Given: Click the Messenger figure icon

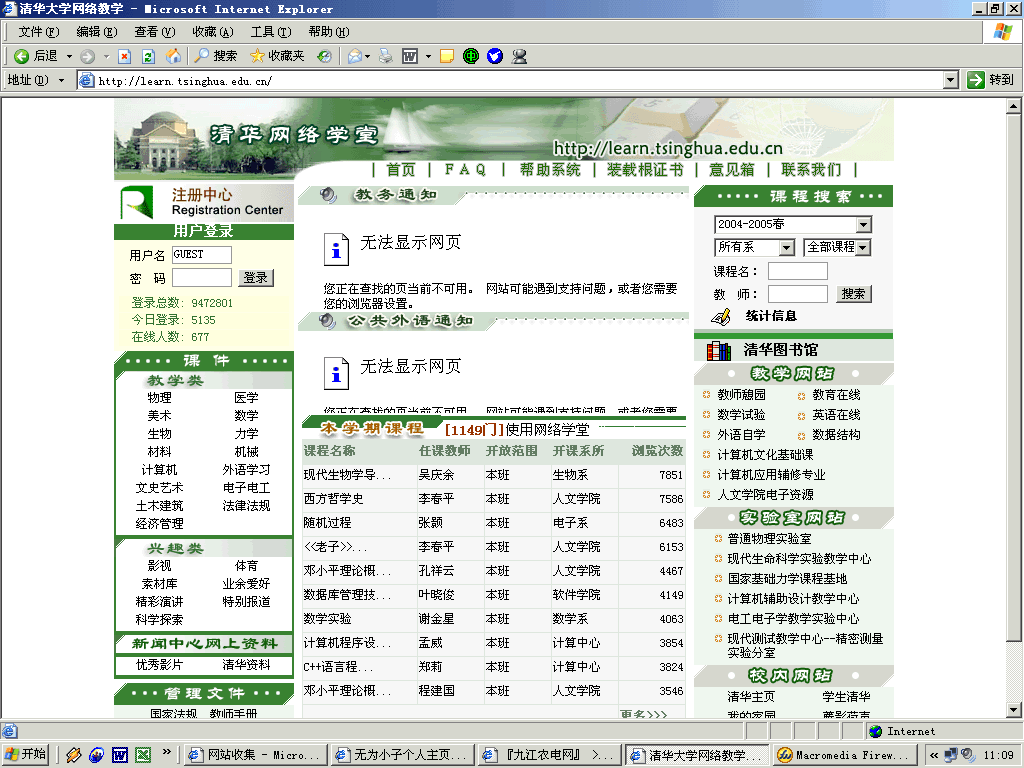Looking at the screenshot, I should tap(519, 57).
